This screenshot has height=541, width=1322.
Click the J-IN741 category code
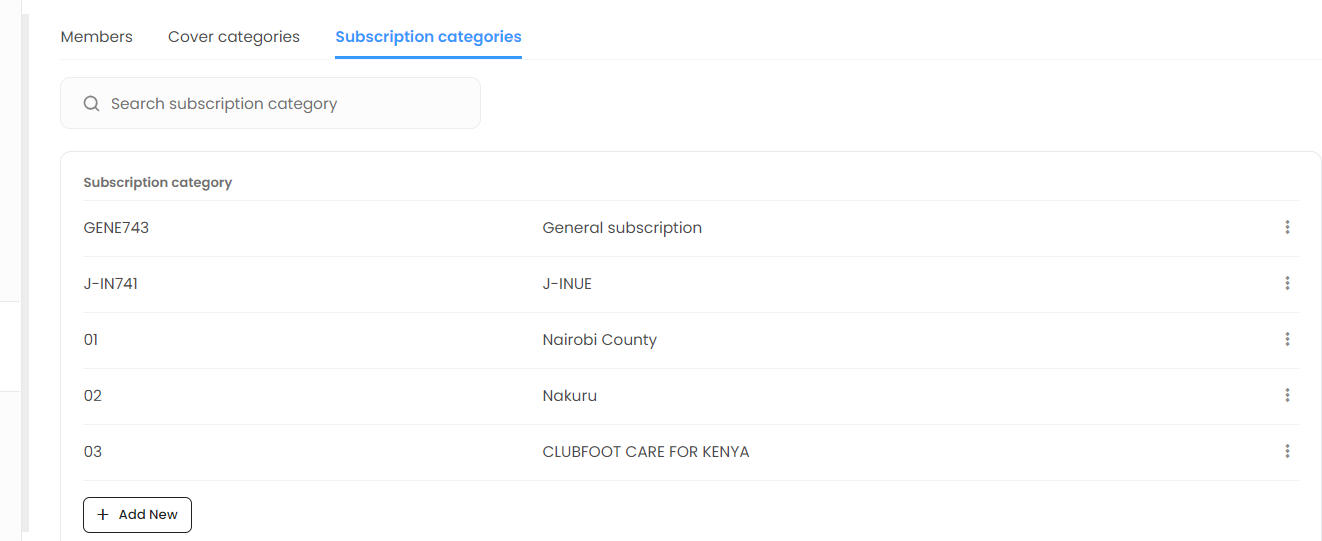111,284
